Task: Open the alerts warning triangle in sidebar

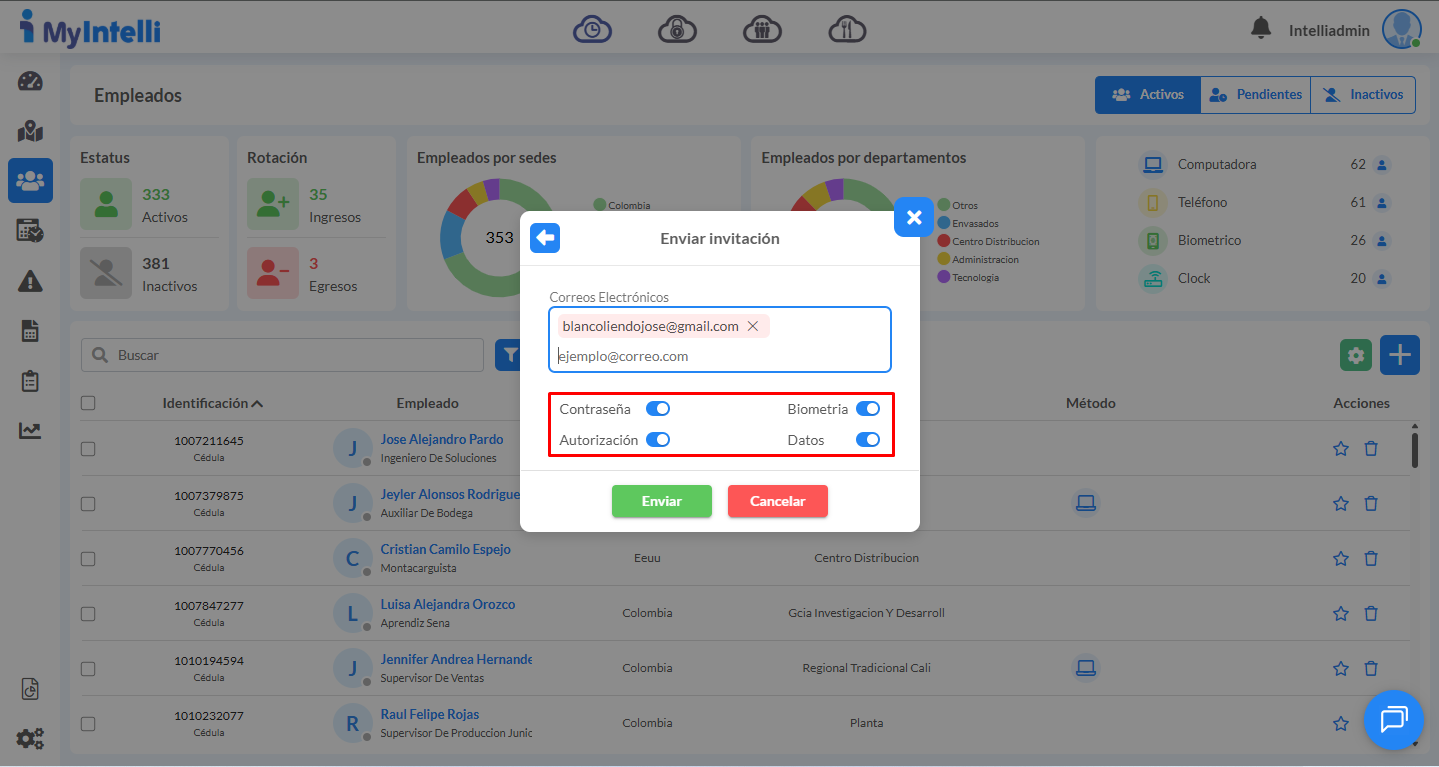Action: pos(30,282)
